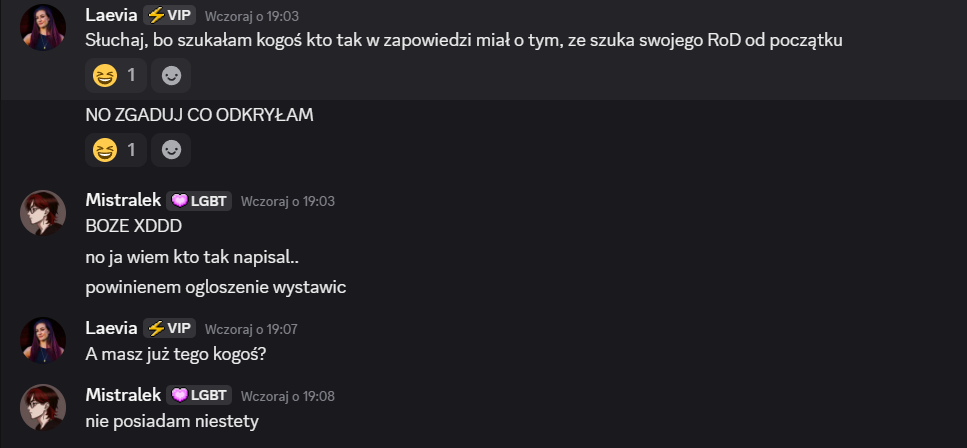The width and height of the screenshot is (967, 448).
Task: Click the "Wczoraj o 19:07" timestamp
Action: (251, 329)
